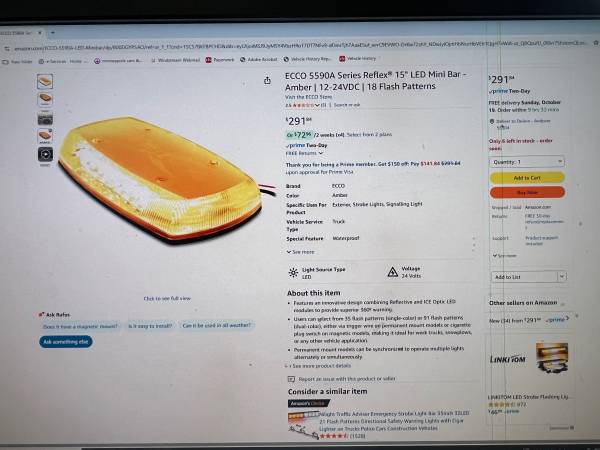Open the Quantity dropdown
This screenshot has width=600, height=450.
[527, 162]
